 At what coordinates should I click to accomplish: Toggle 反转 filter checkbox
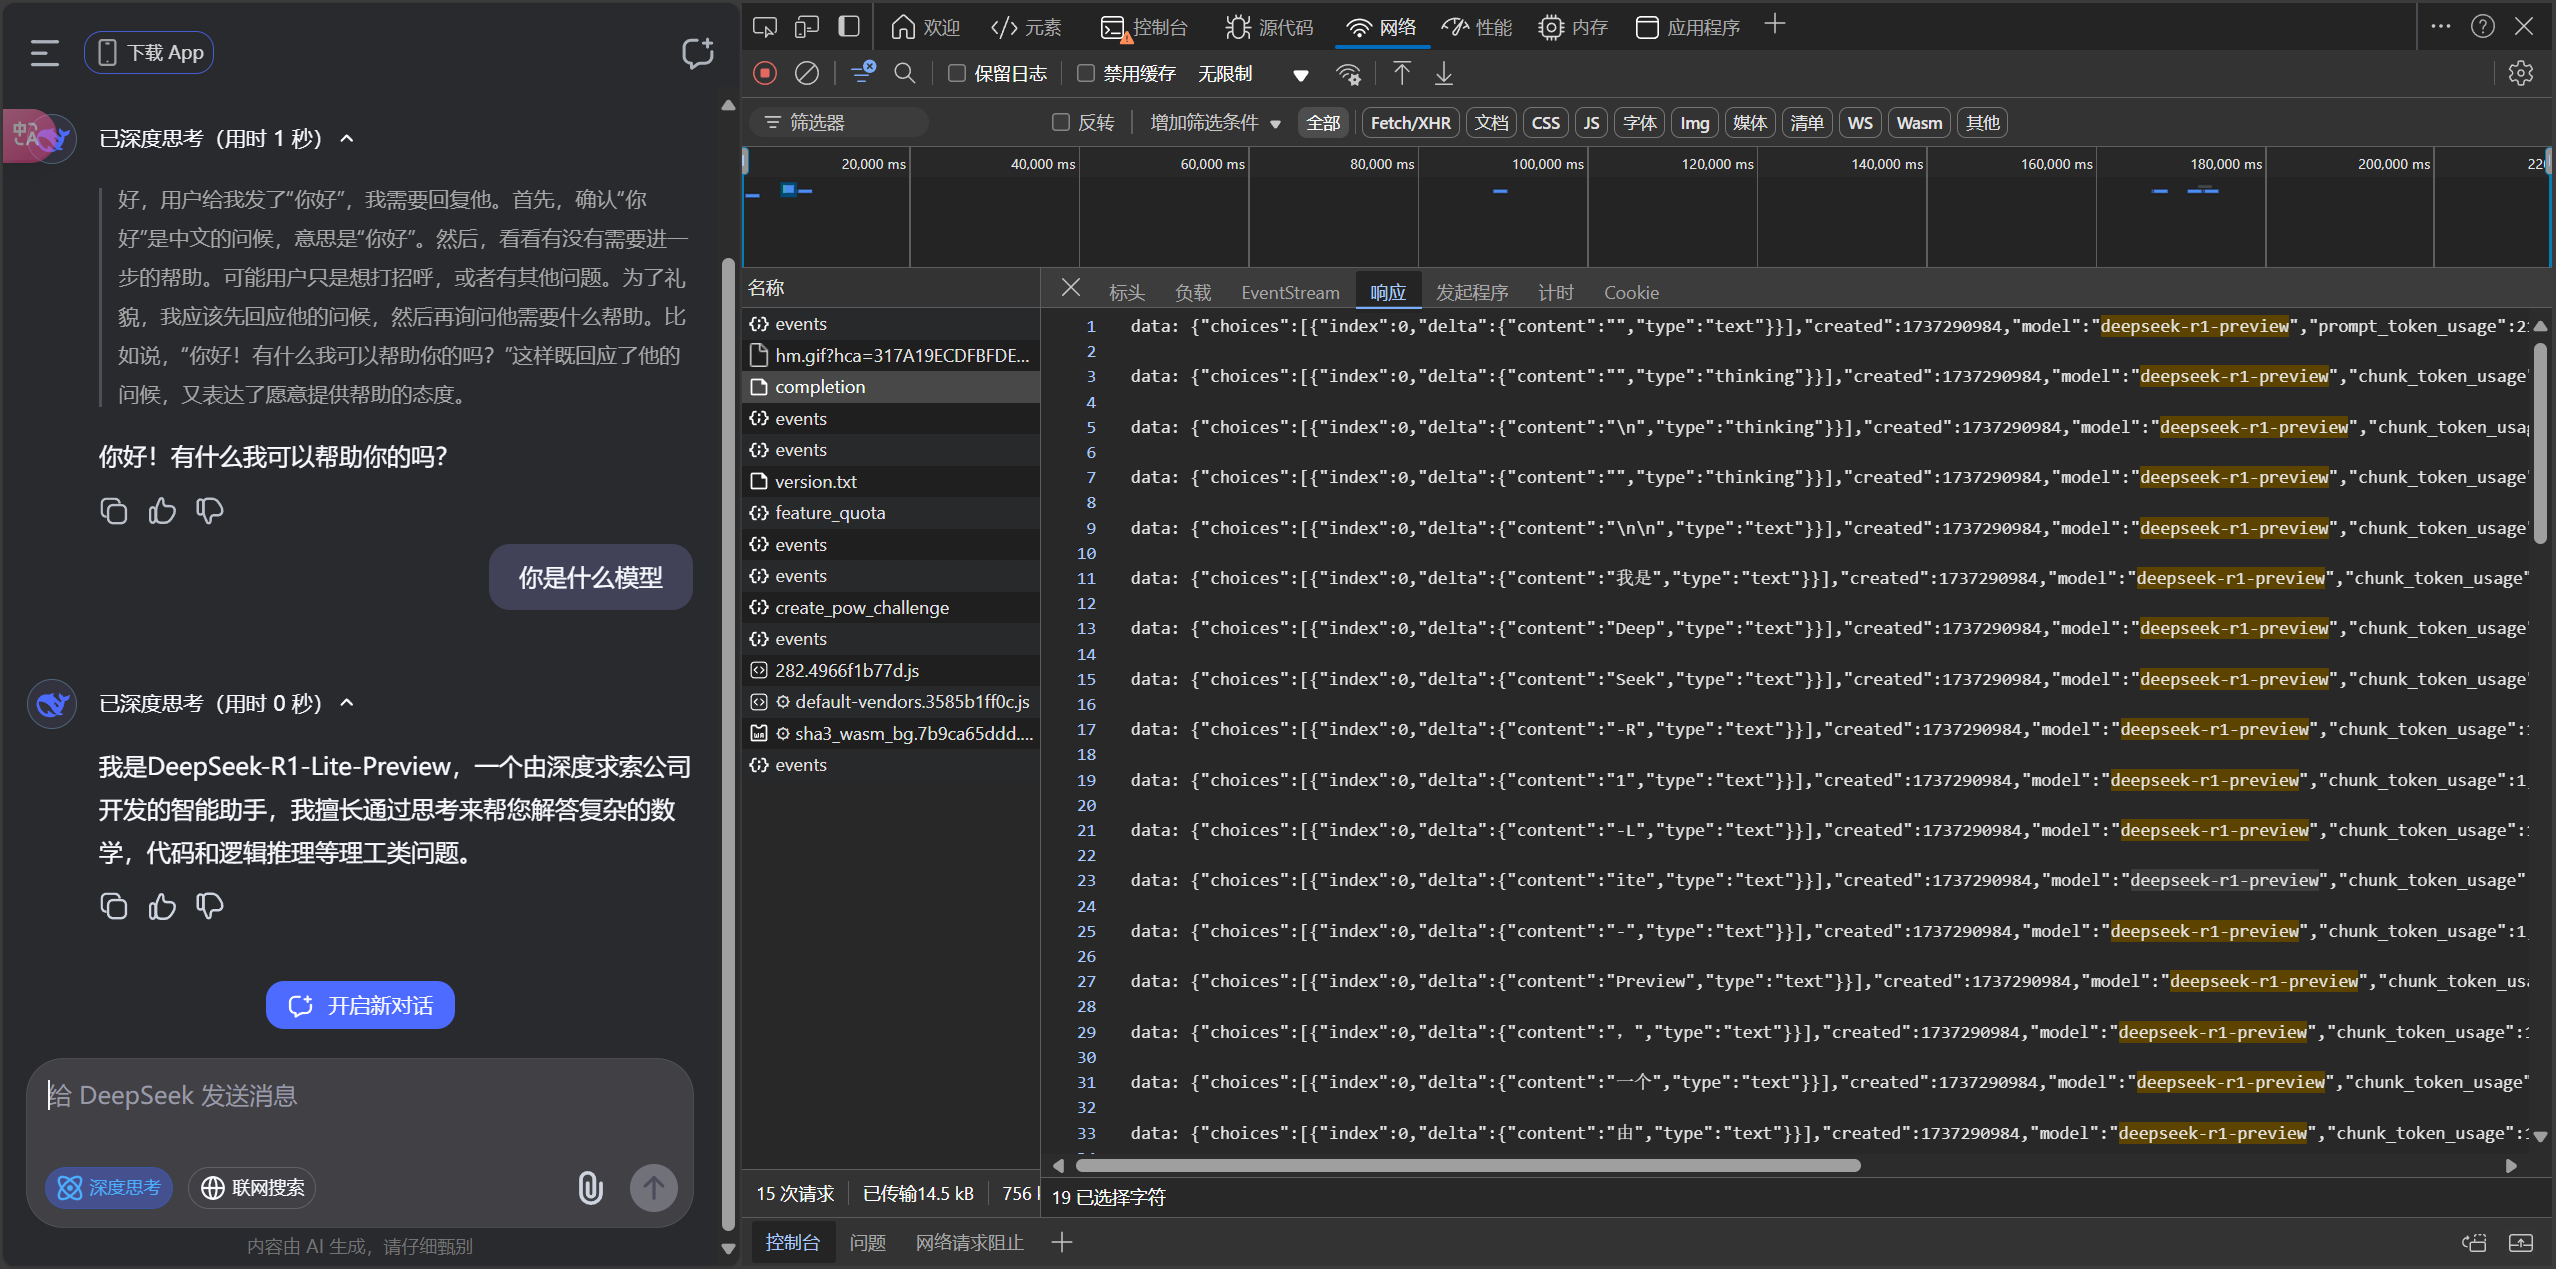[x=1061, y=122]
